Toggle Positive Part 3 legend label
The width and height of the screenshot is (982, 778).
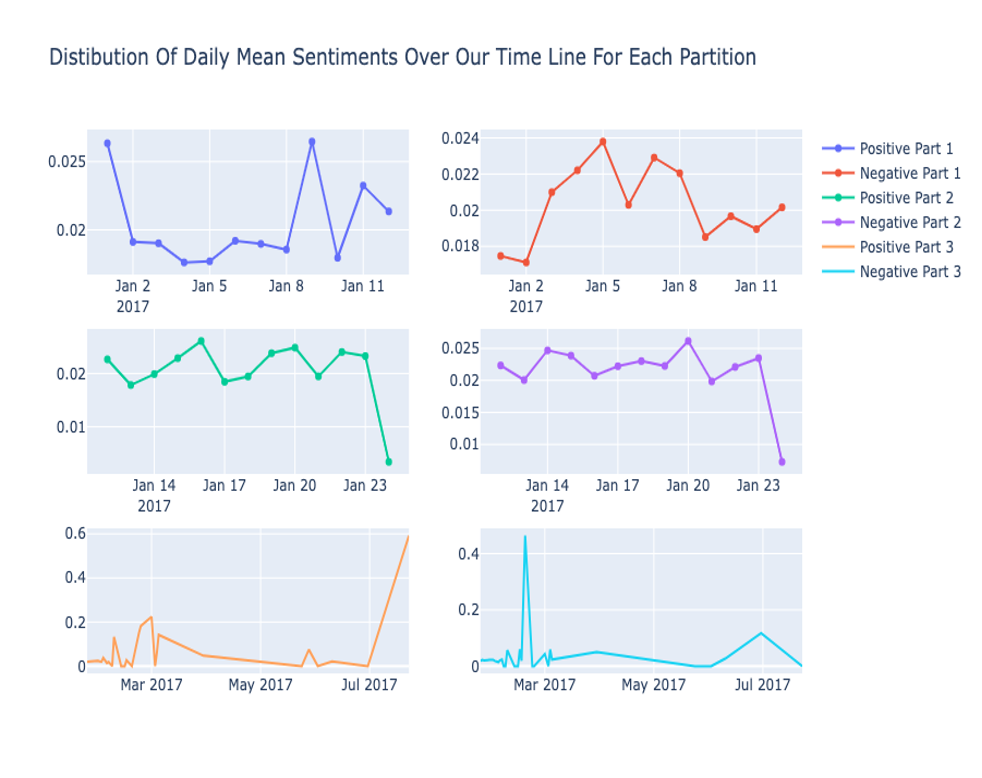coord(905,247)
